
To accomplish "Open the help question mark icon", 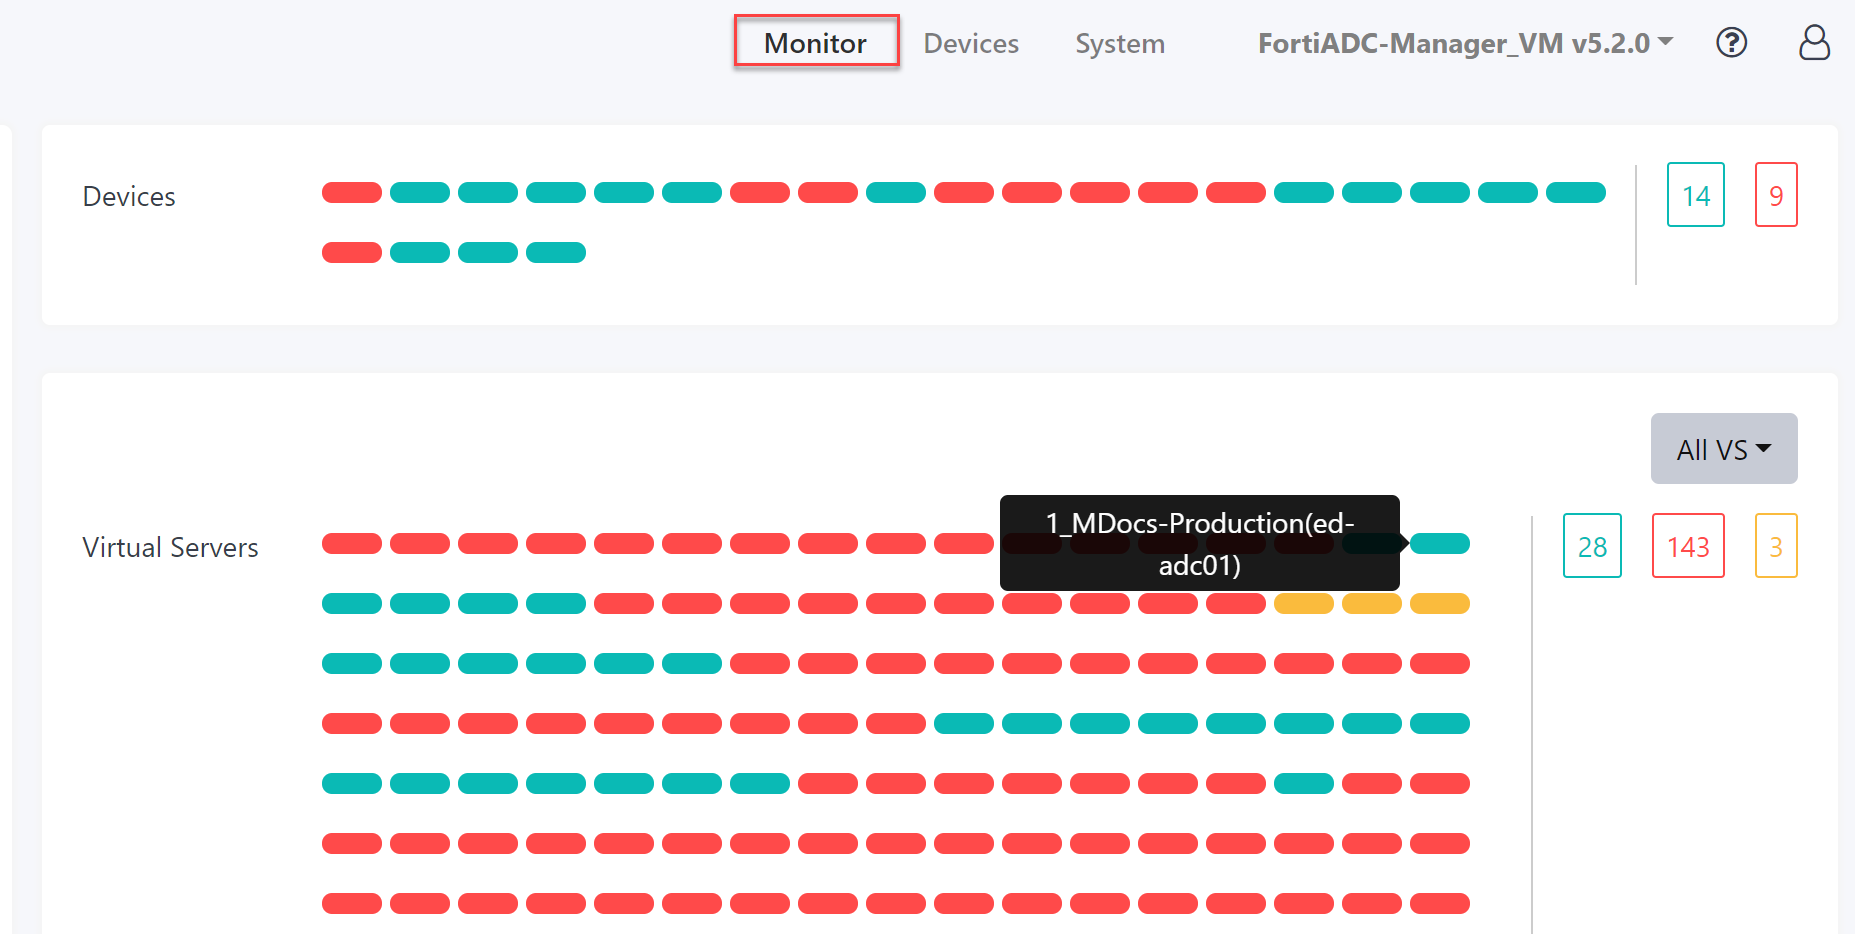I will (1731, 43).
